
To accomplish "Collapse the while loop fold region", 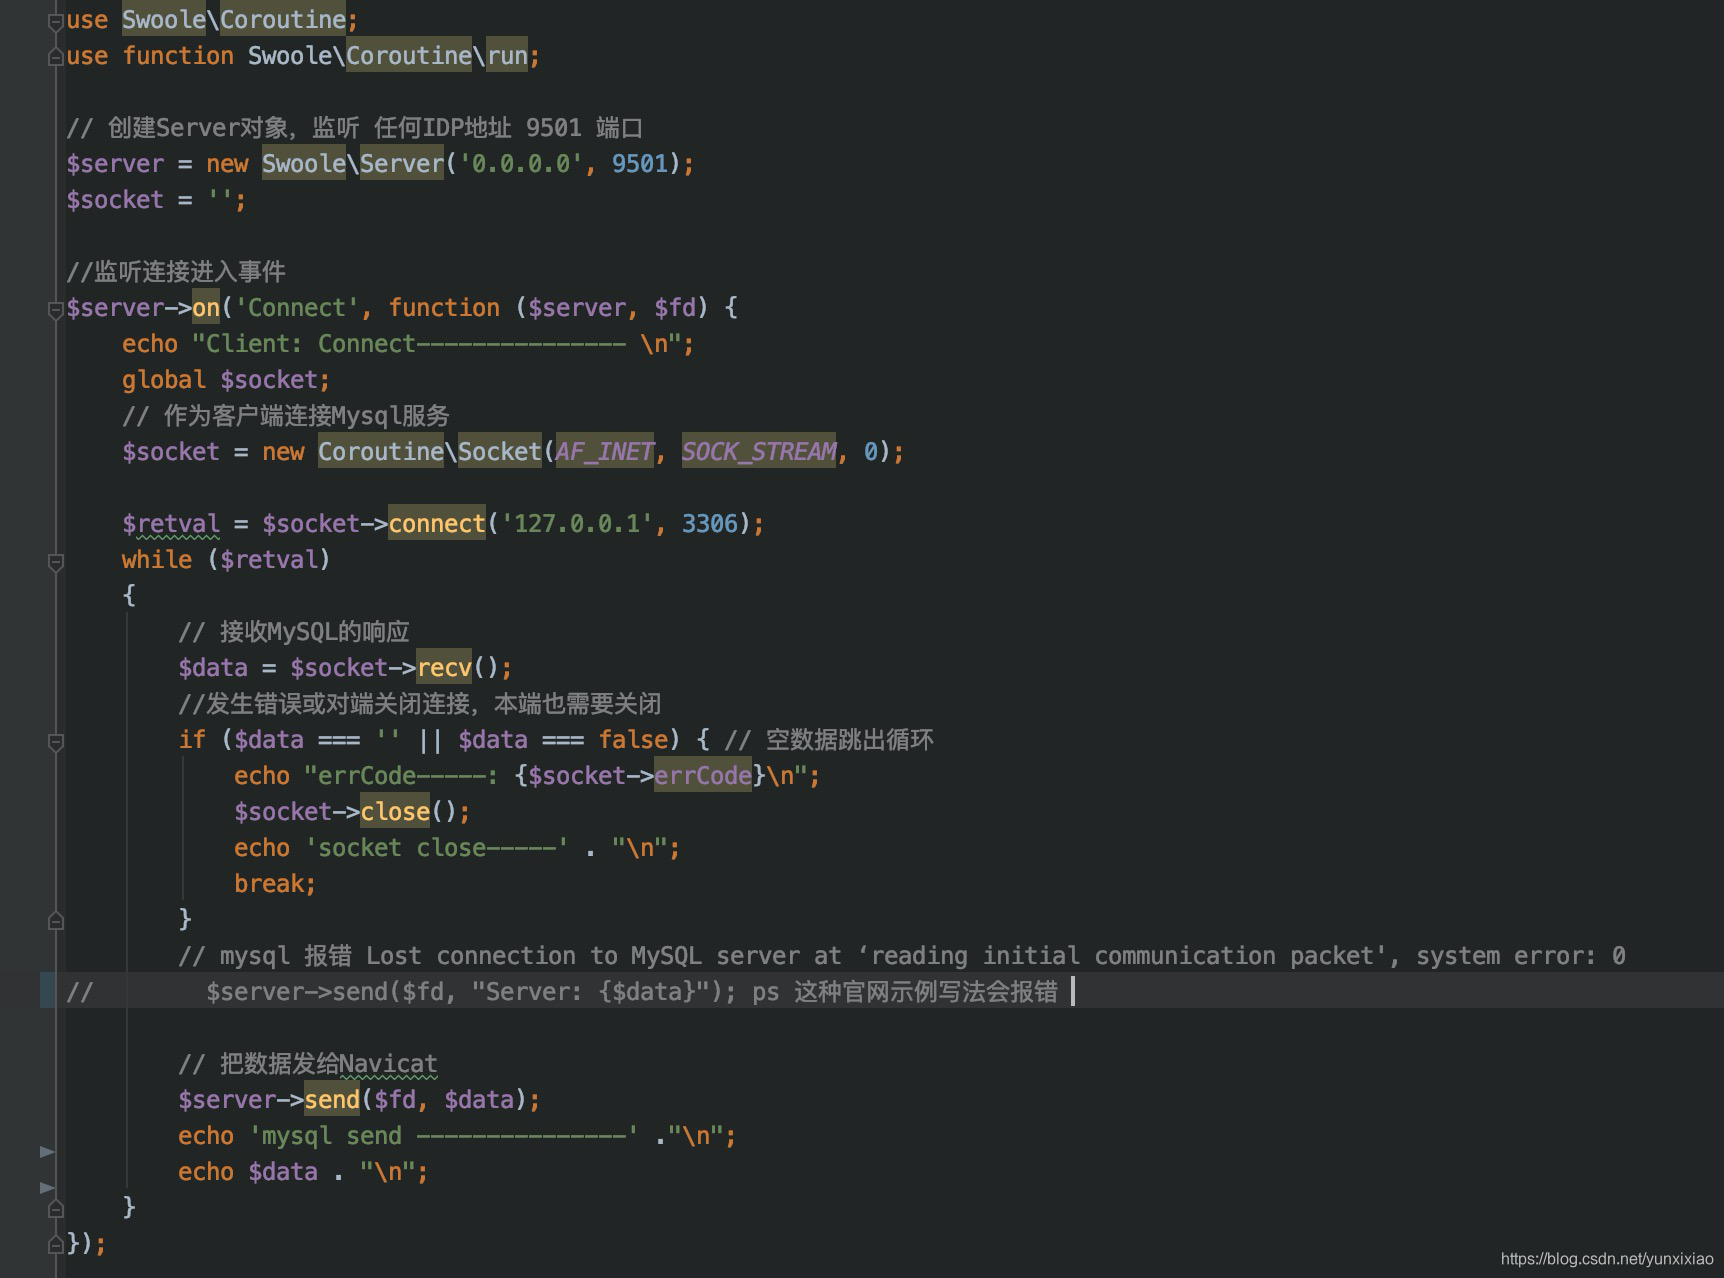I will 56,559.
